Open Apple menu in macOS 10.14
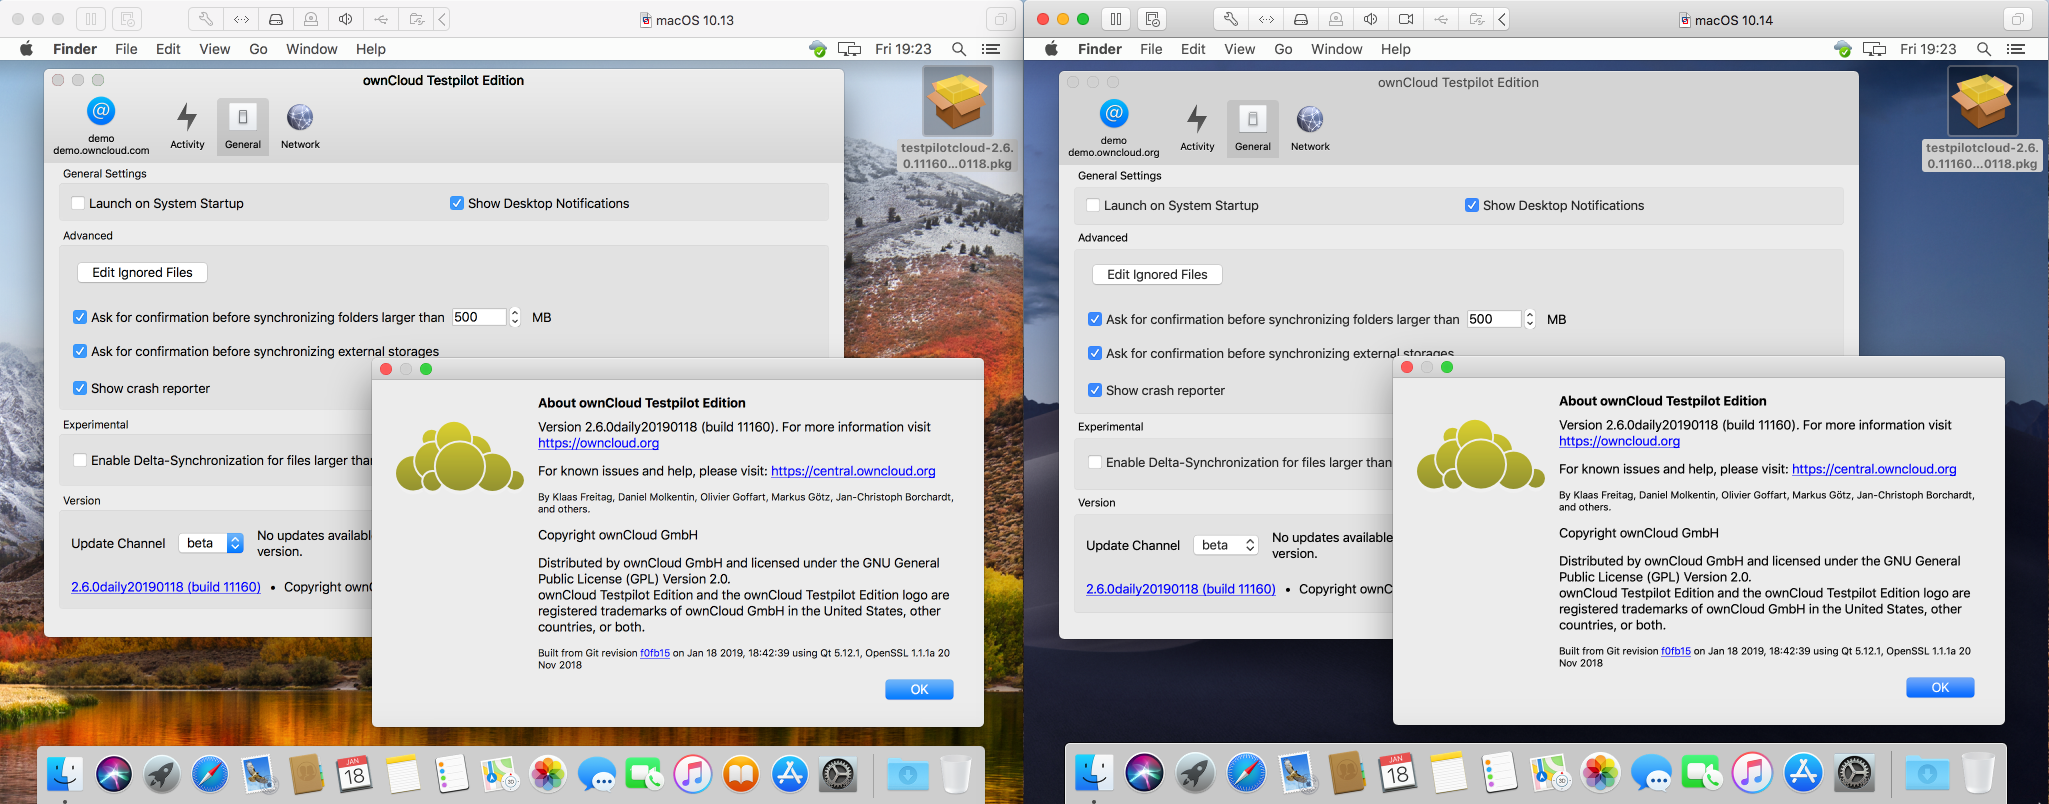This screenshot has height=804, width=2049. (1051, 49)
